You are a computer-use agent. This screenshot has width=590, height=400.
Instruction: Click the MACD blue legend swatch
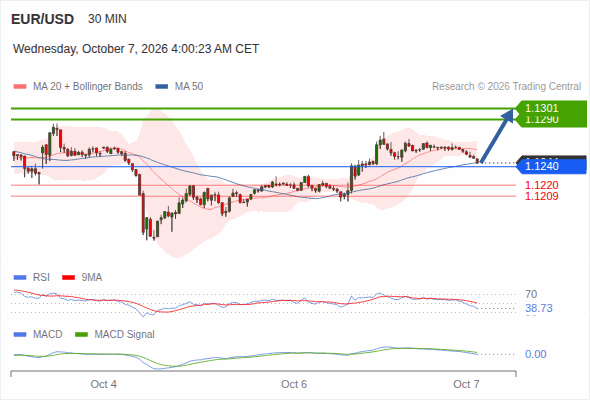coord(20,335)
